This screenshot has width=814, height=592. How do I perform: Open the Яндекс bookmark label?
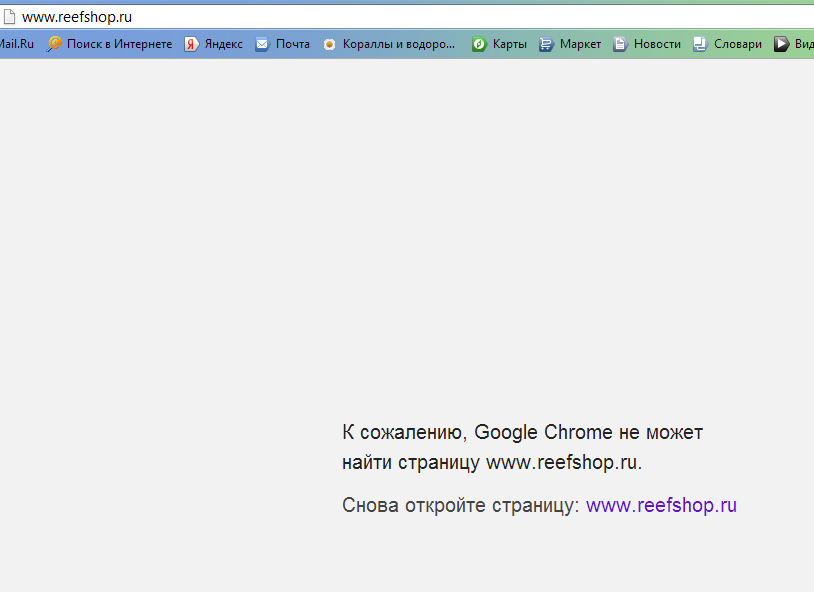pyautogui.click(x=224, y=44)
